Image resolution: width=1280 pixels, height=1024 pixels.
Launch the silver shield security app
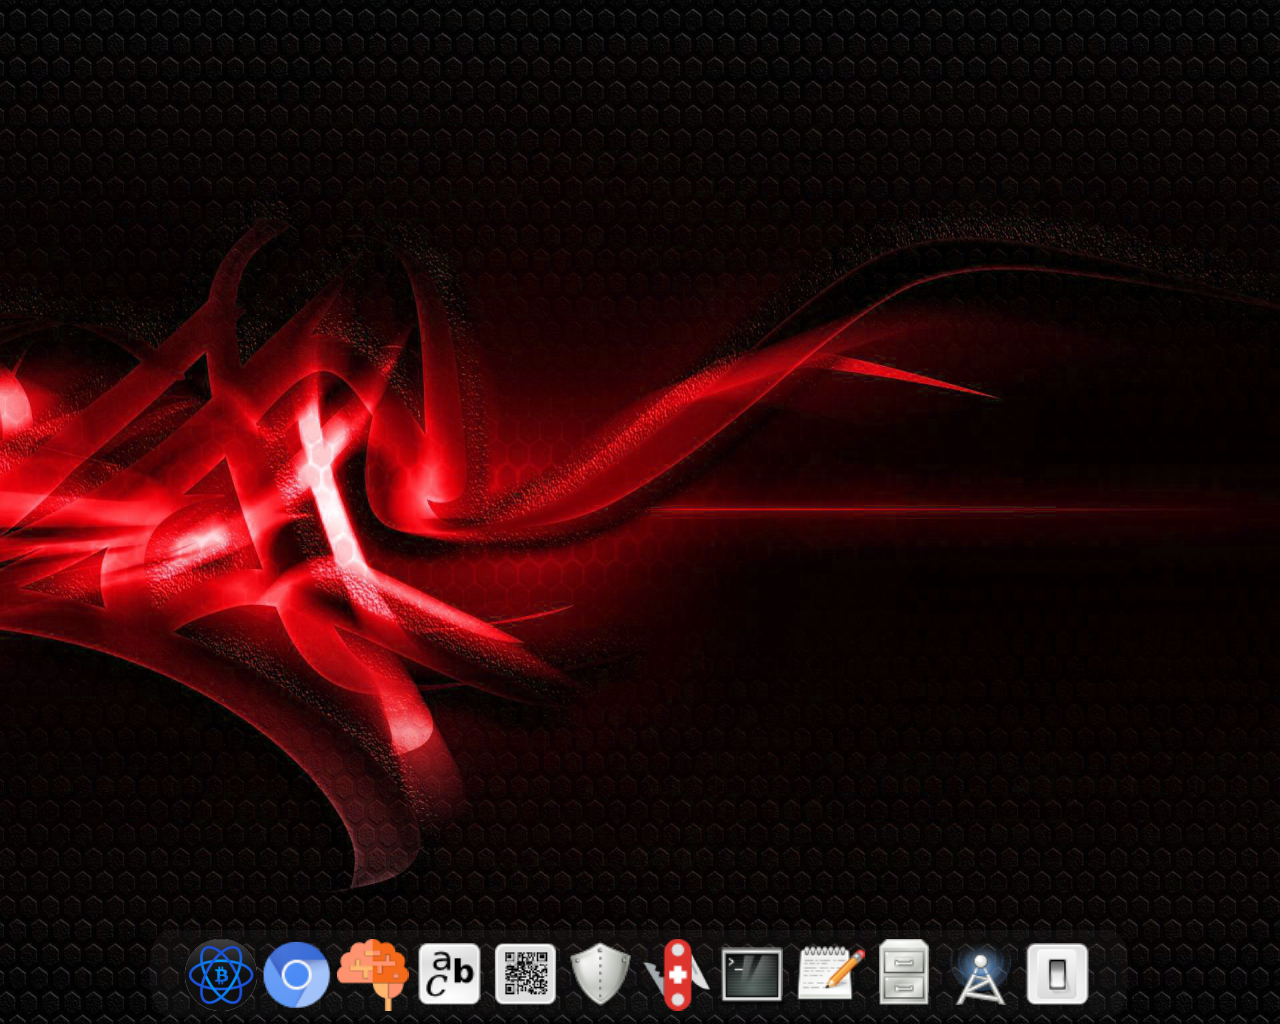(600, 974)
